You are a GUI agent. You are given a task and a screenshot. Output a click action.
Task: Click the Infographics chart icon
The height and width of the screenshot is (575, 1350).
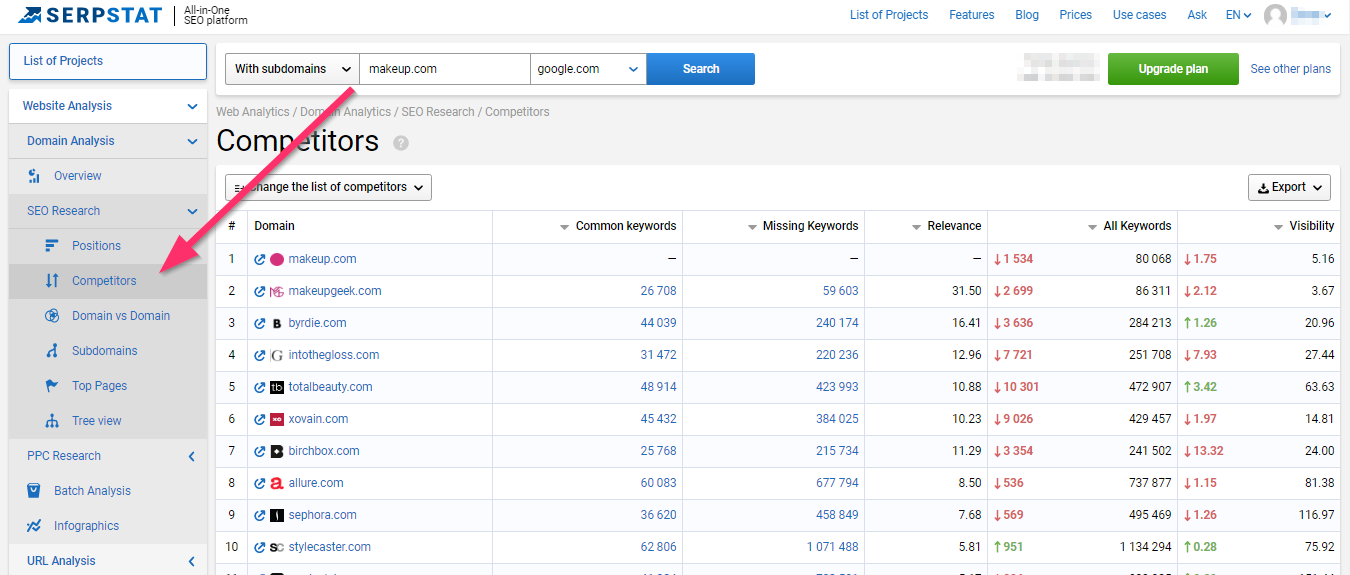point(35,526)
